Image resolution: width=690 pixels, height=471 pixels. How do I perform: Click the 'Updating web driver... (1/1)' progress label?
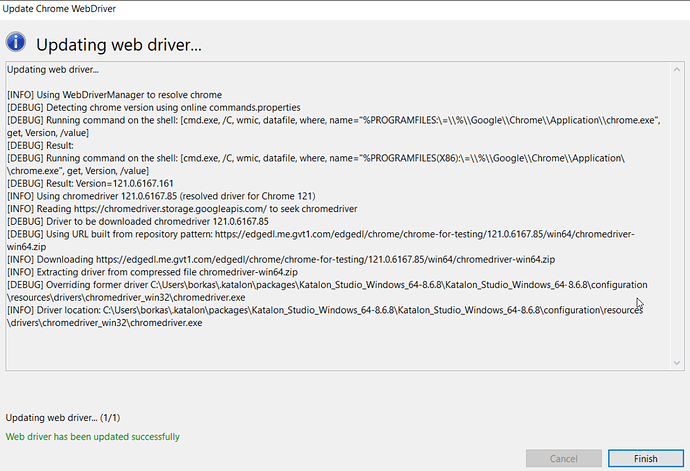(63, 417)
